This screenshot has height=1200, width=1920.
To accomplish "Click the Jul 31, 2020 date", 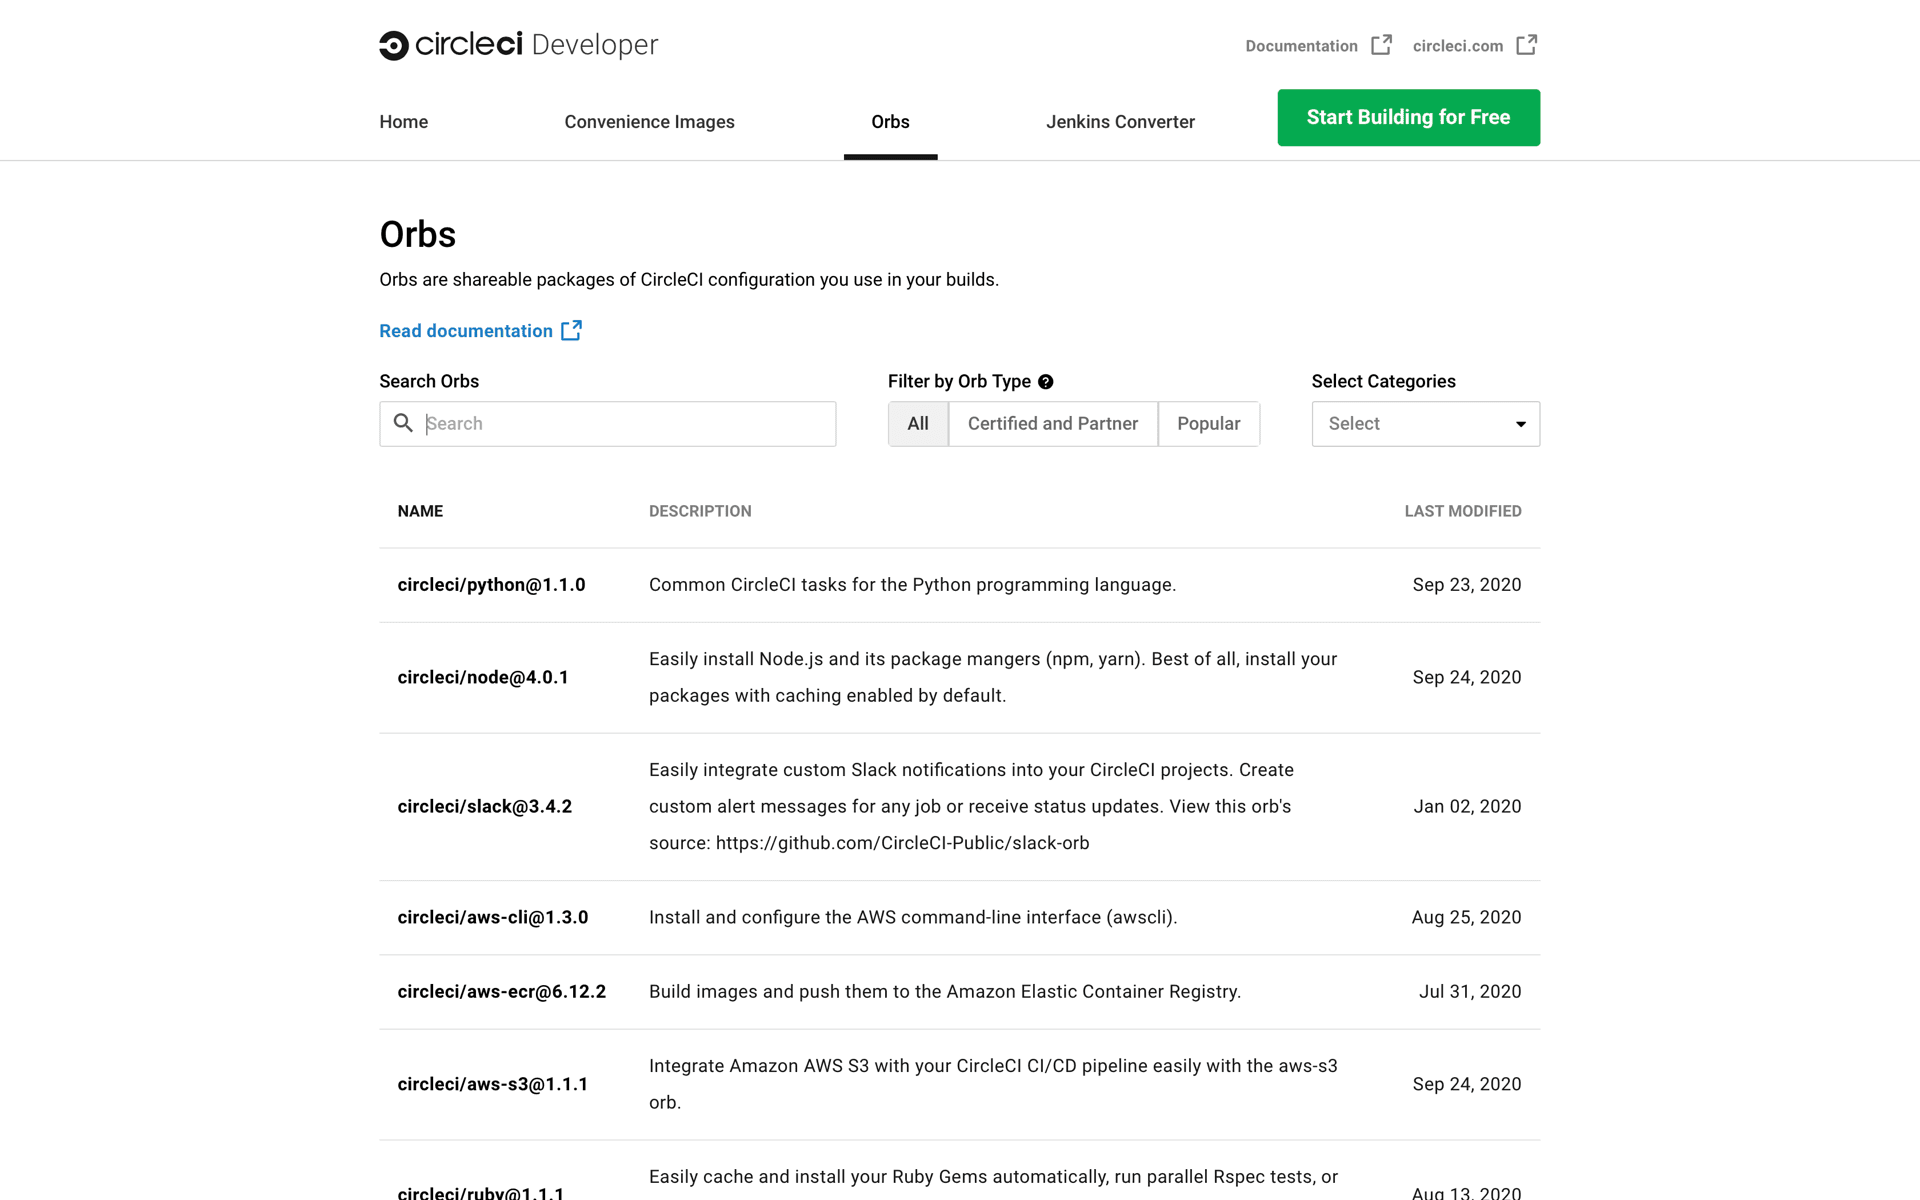I will (x=1470, y=991).
